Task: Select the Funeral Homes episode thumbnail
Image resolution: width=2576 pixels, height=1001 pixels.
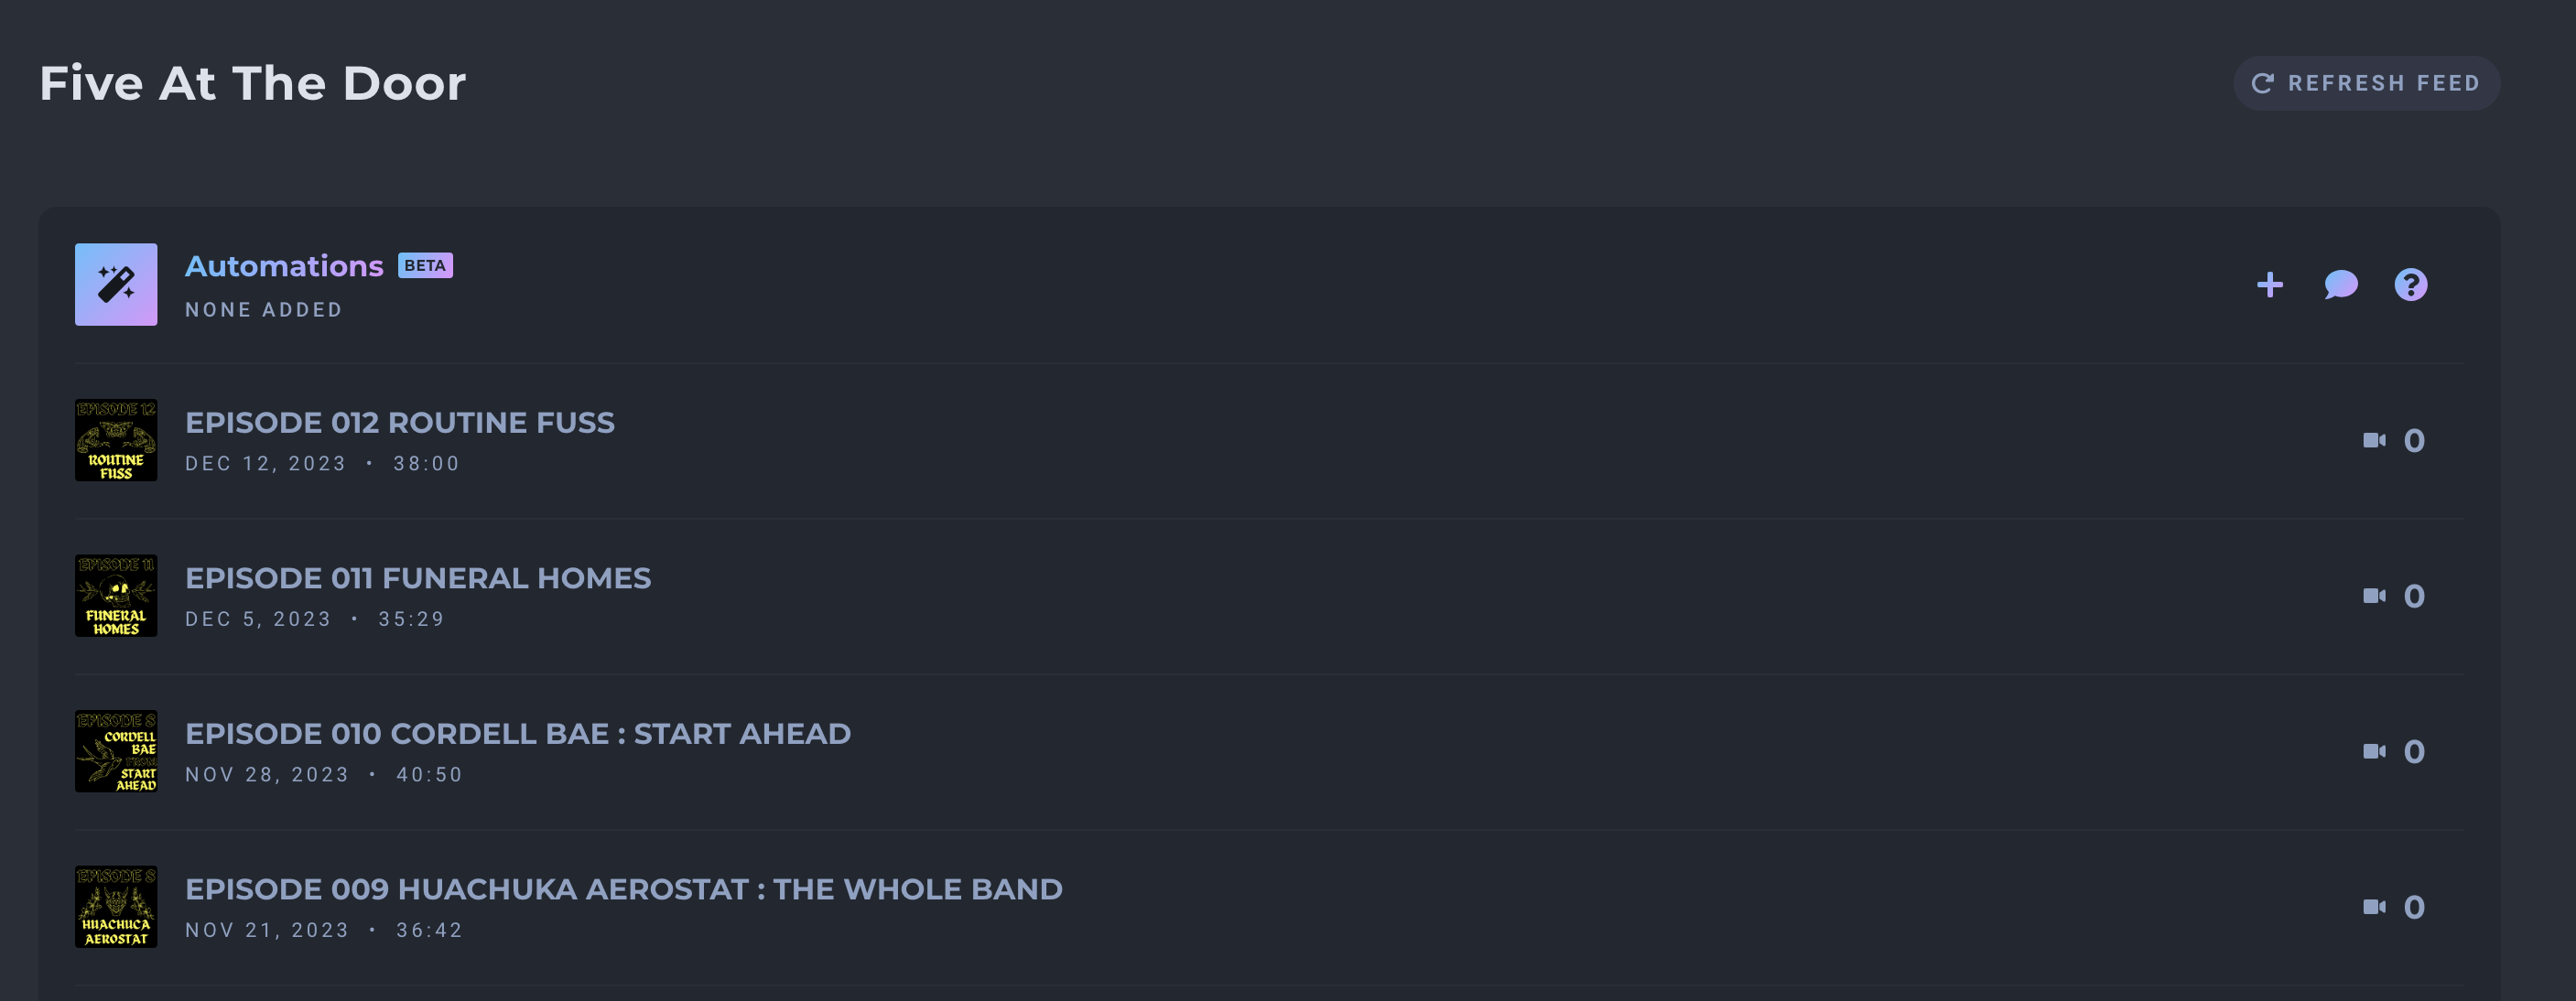Action: (x=116, y=596)
